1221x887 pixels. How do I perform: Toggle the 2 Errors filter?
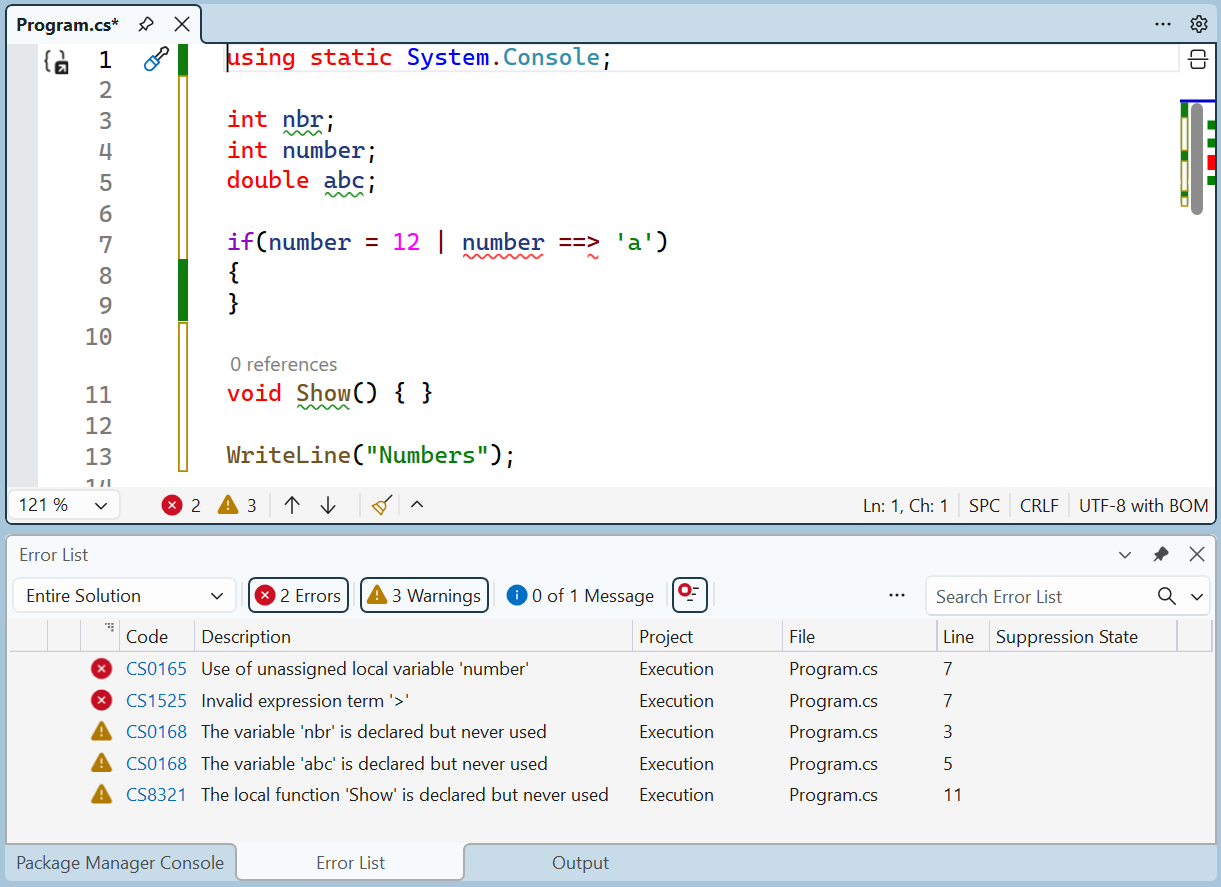point(298,596)
